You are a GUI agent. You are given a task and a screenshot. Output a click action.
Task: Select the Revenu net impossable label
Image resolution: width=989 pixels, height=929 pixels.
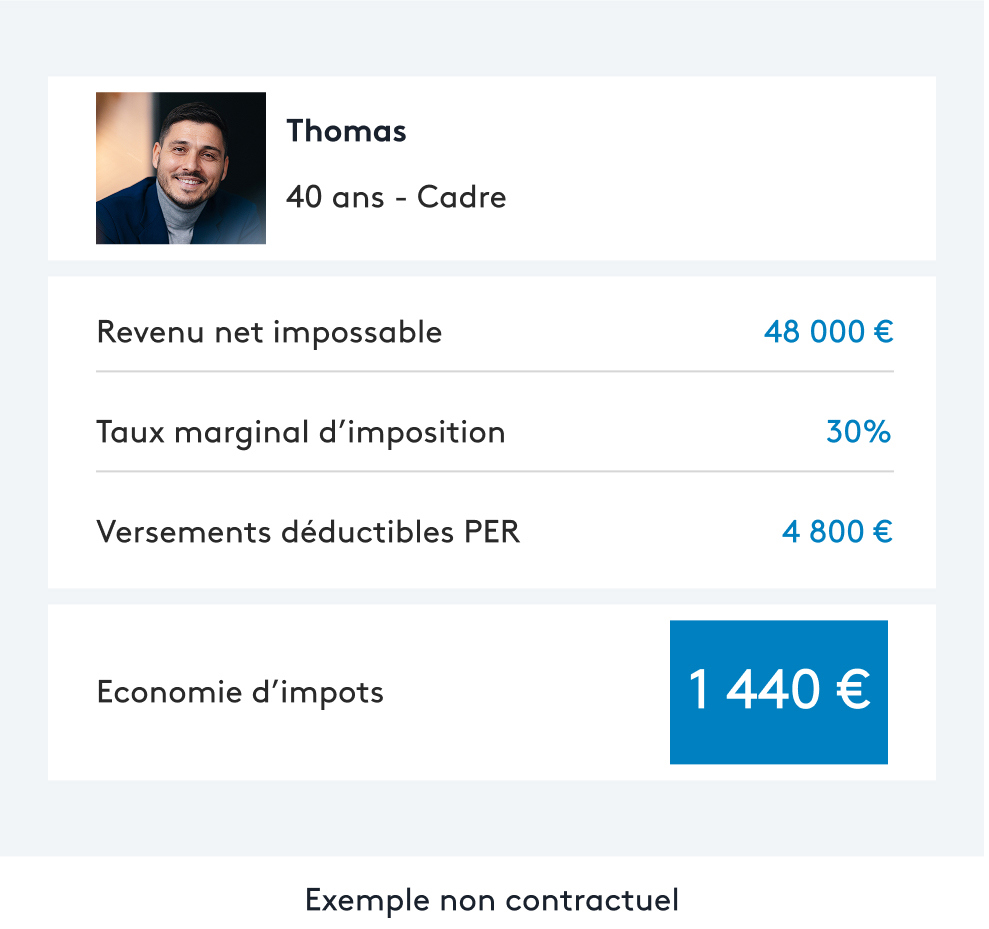tap(269, 332)
